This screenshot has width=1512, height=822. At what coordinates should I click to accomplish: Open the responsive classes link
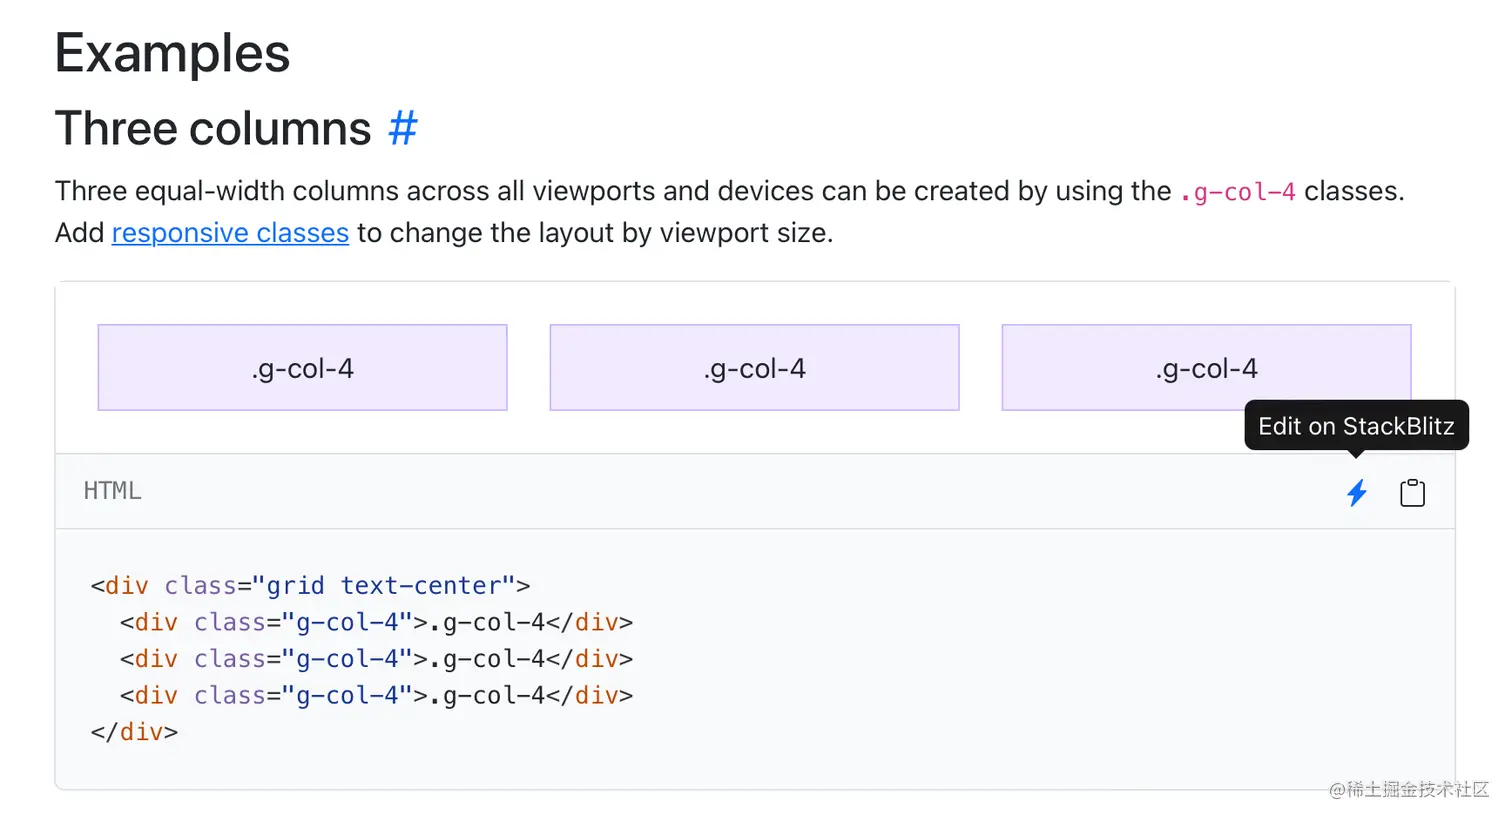230,232
